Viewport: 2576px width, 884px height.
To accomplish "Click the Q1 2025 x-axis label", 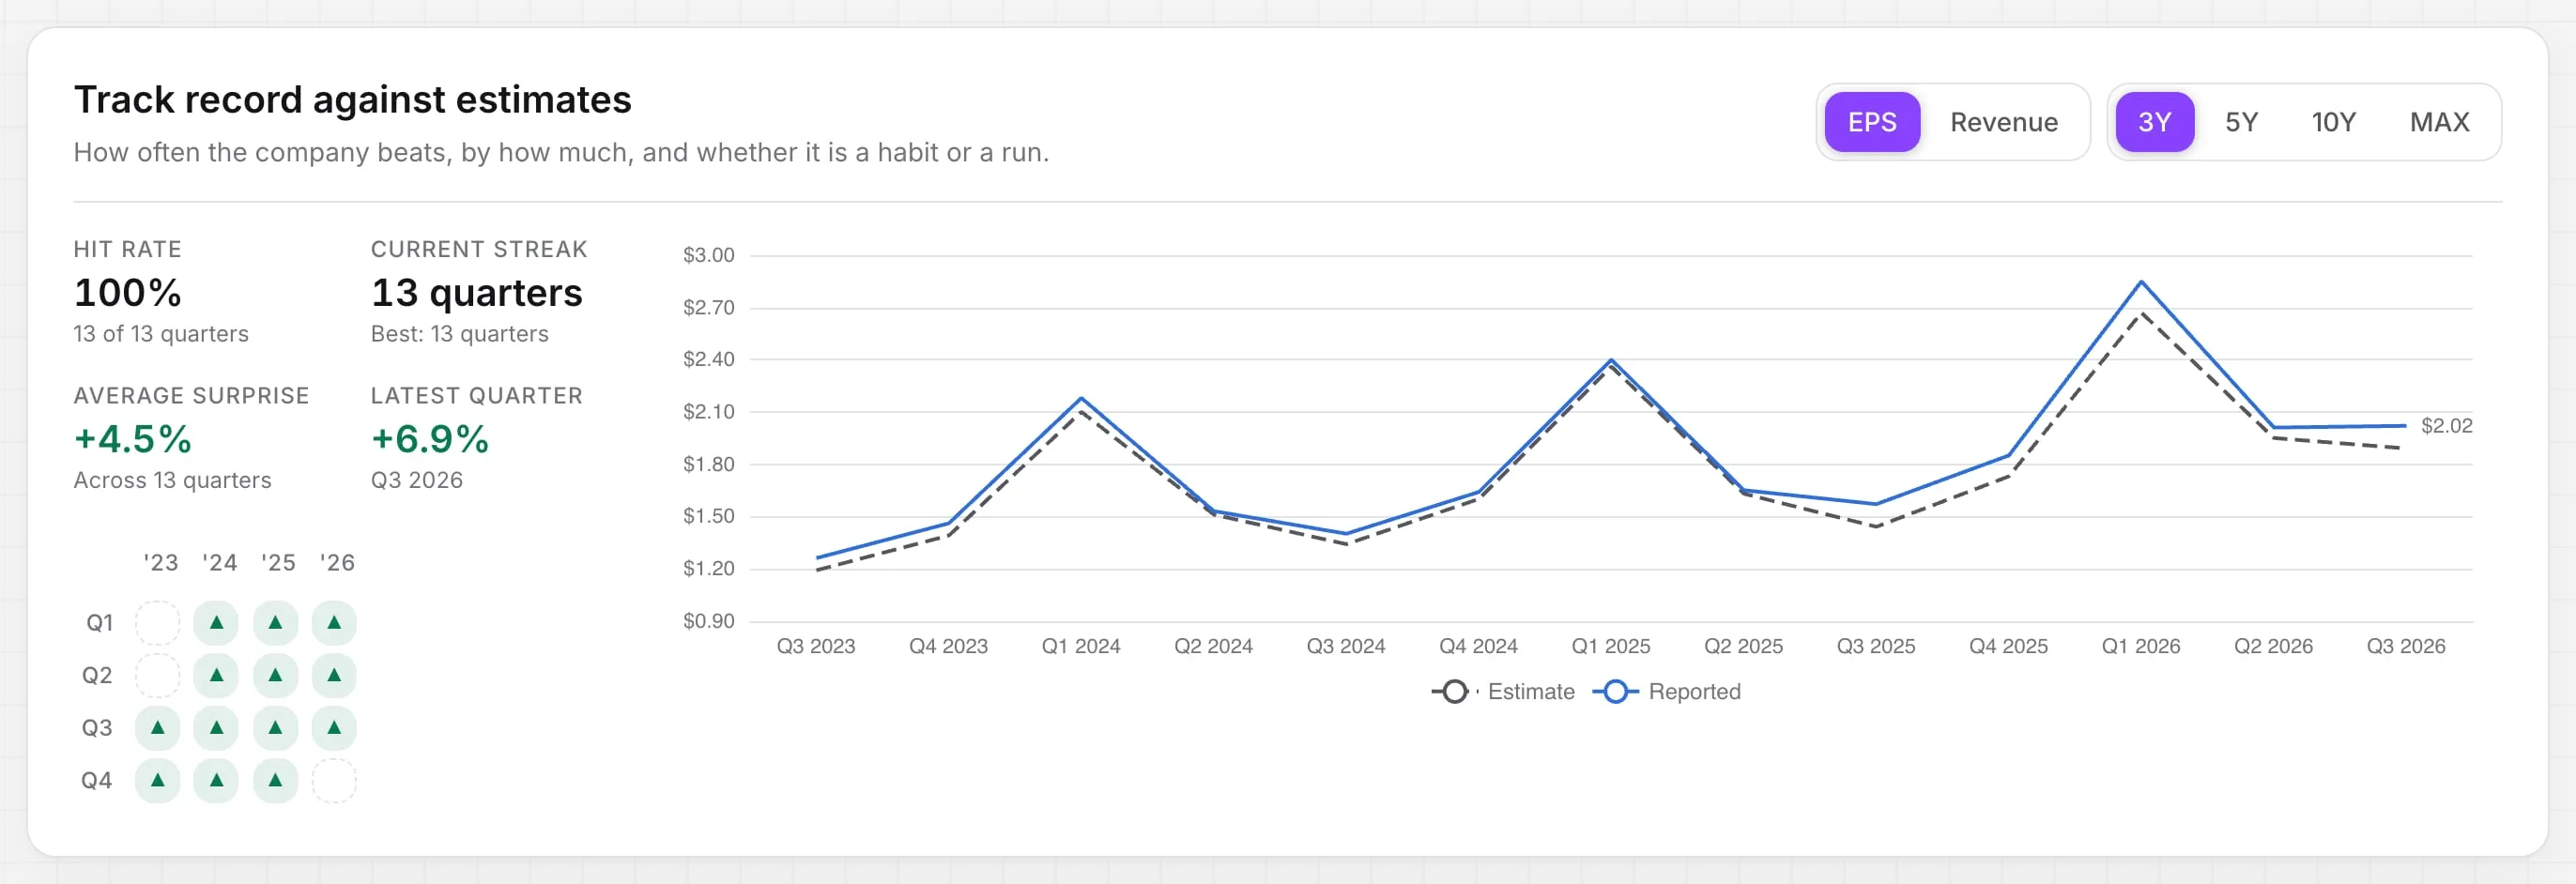I will [x=1611, y=646].
